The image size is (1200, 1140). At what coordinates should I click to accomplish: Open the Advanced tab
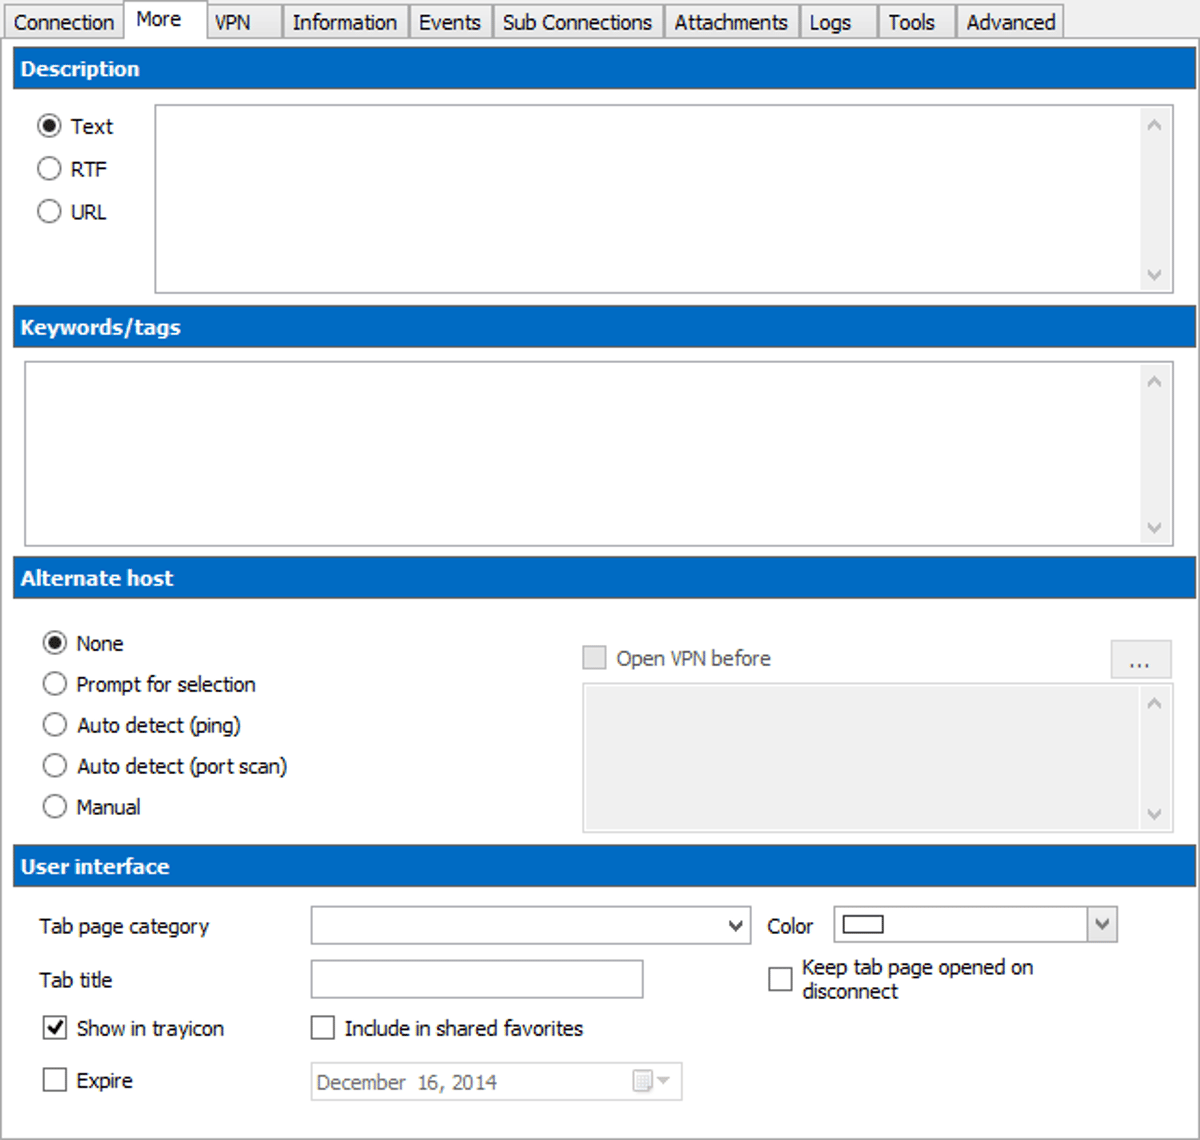click(1009, 21)
